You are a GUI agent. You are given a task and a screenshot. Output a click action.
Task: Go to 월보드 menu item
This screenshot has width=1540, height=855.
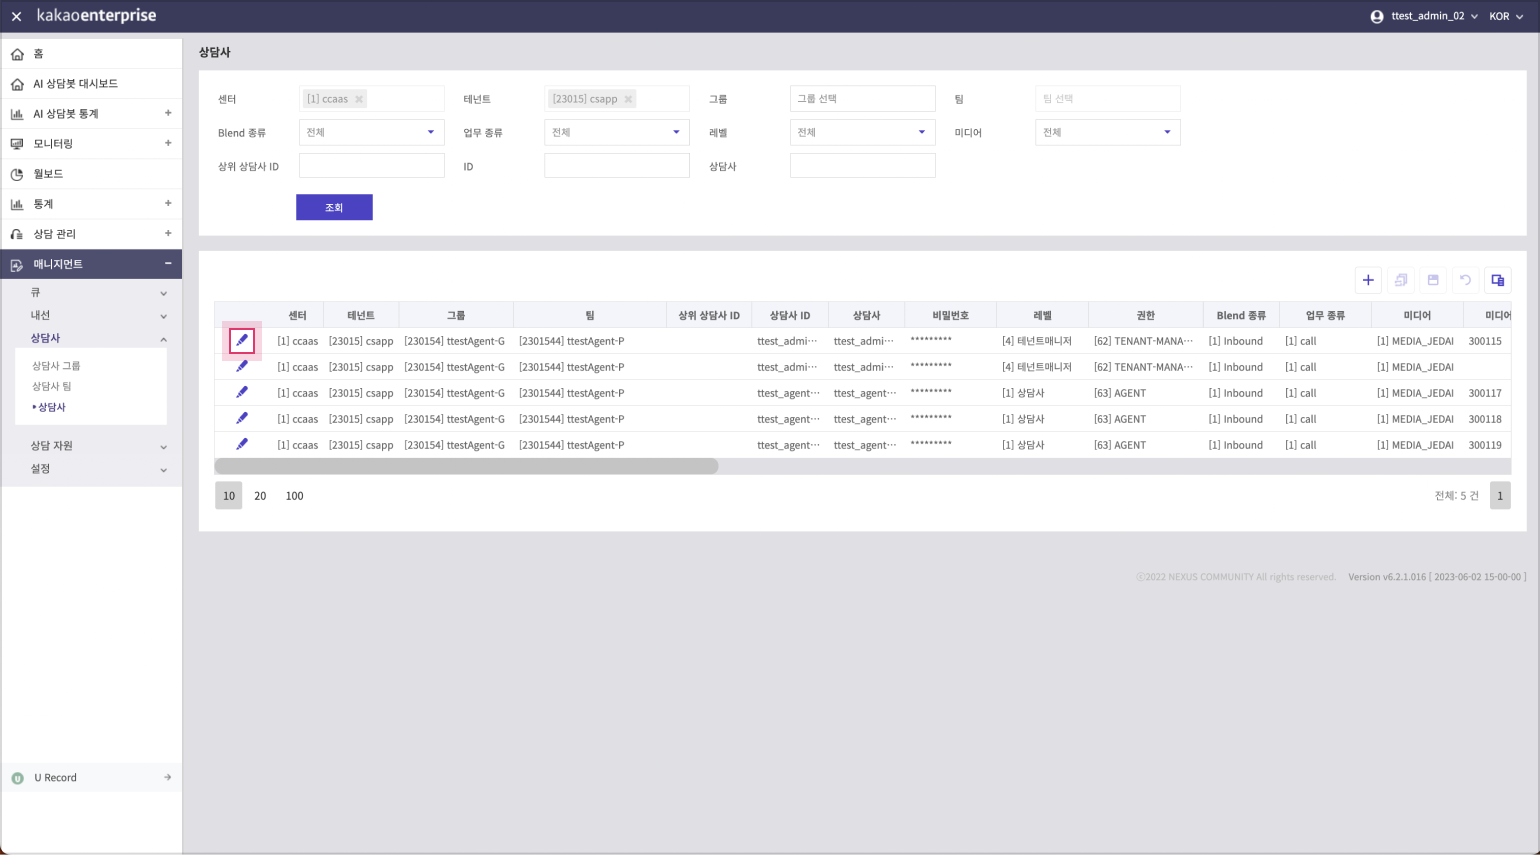point(48,174)
